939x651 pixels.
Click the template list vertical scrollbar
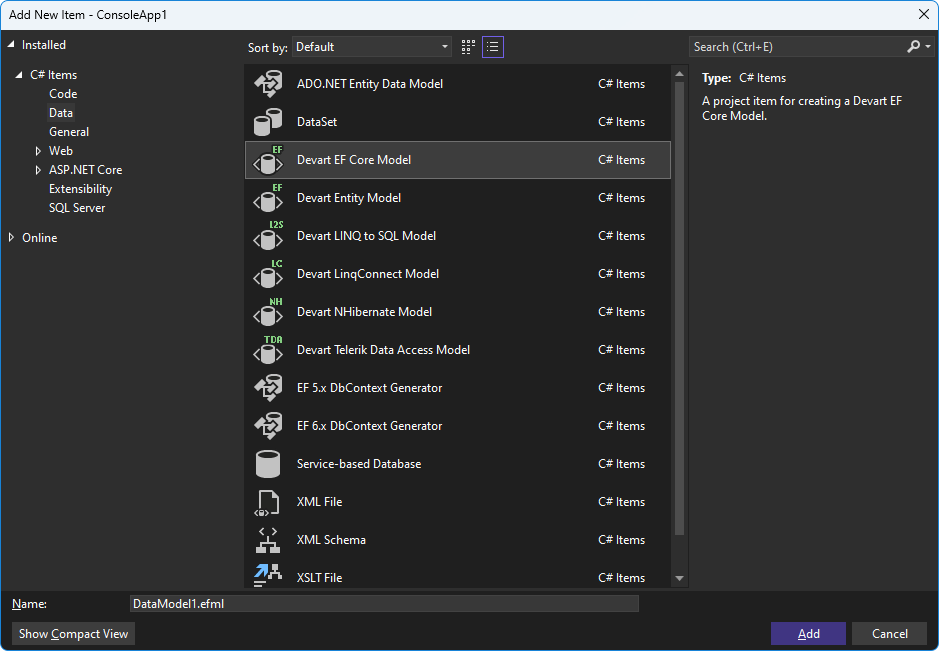click(x=680, y=300)
